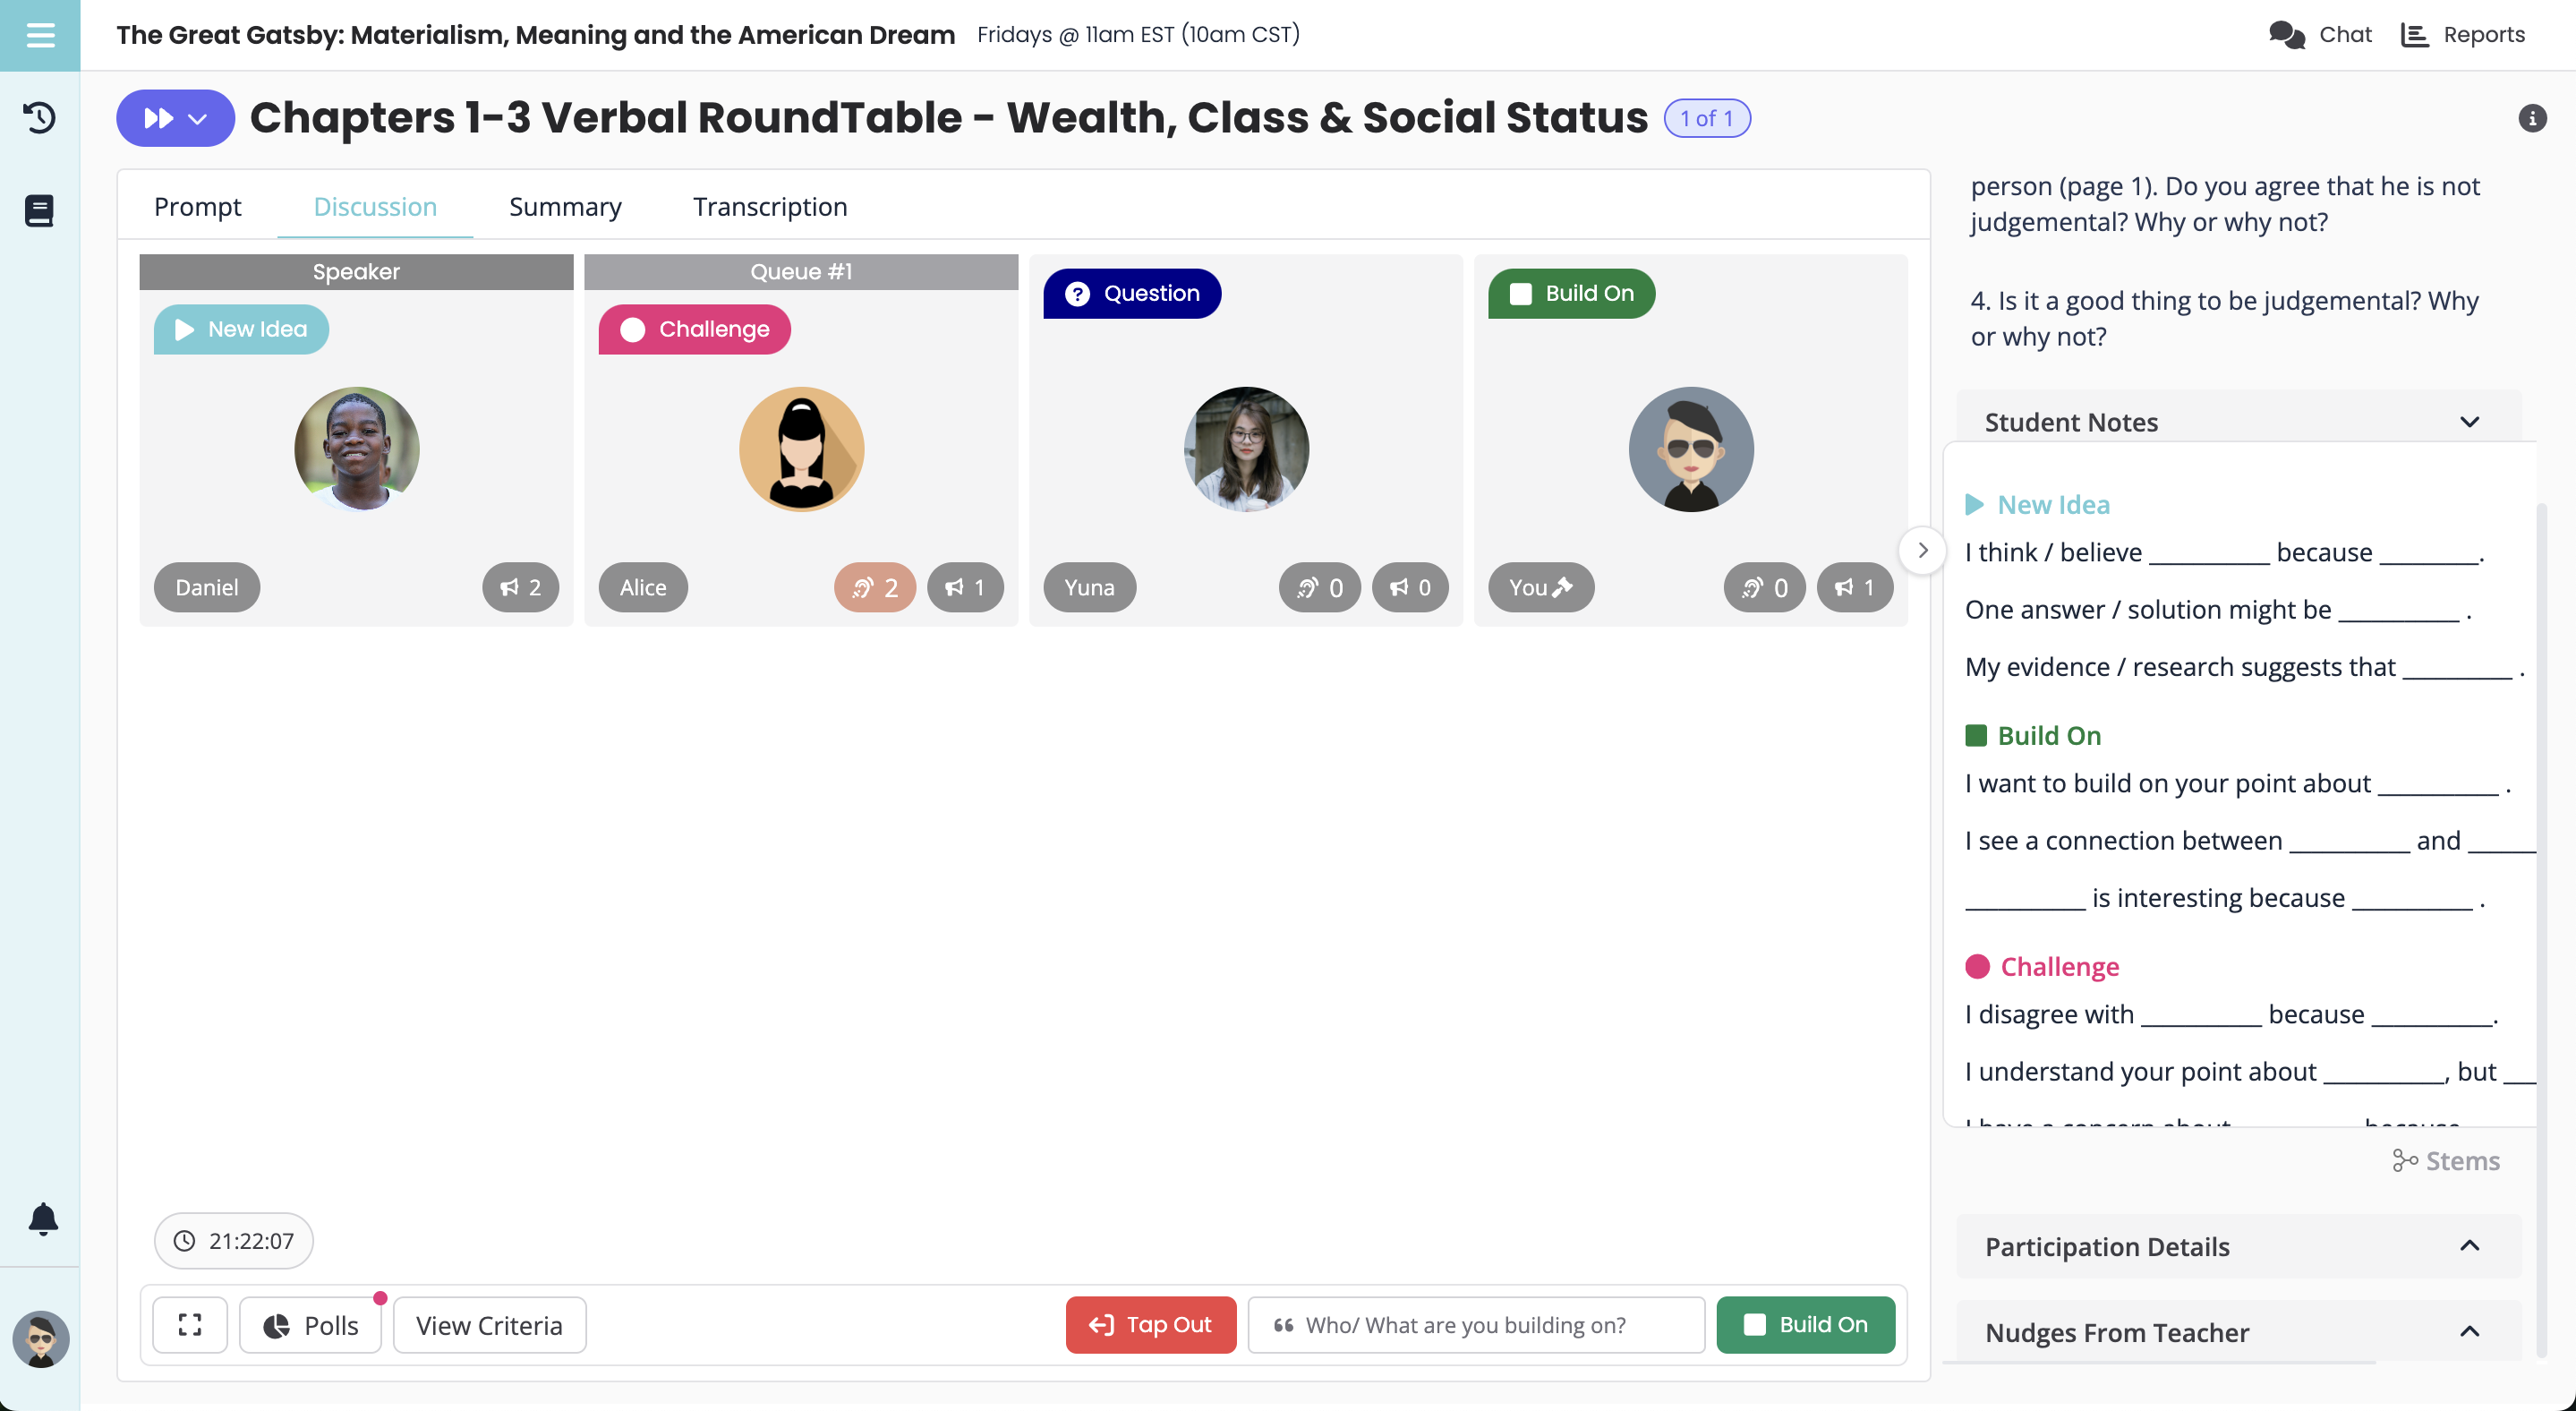Click the history clock icon in sidebar
Viewport: 2576px width, 1411px height.
(40, 118)
